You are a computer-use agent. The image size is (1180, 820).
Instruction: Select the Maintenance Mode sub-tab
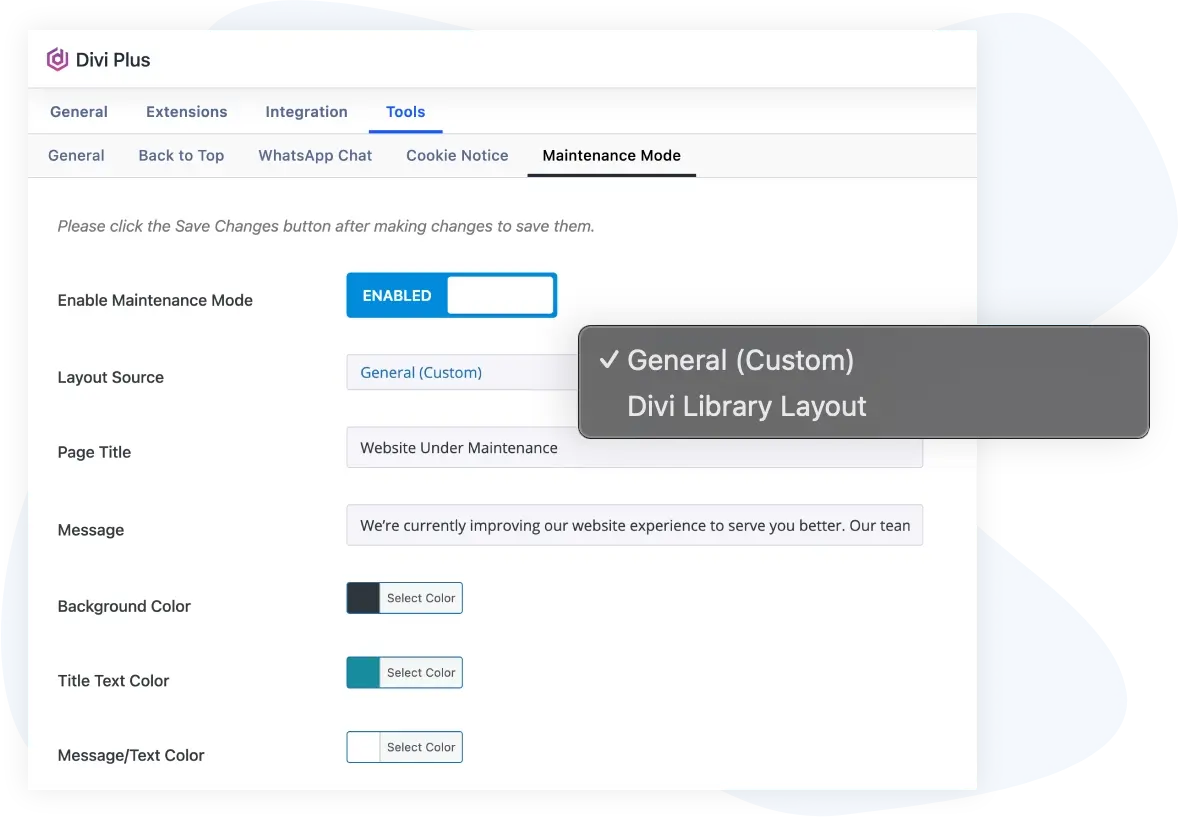[x=612, y=155]
